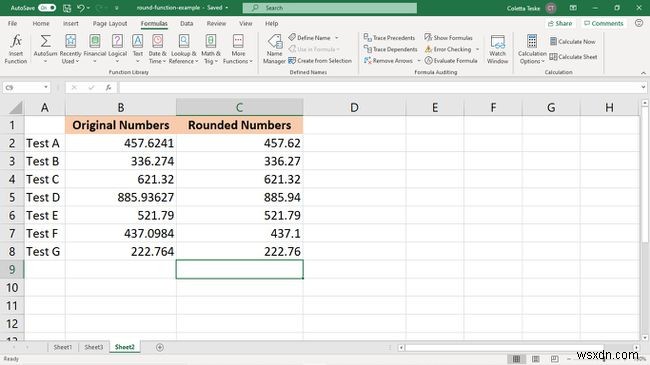
Task: Switch to the Data tab
Action: tap(187, 24)
